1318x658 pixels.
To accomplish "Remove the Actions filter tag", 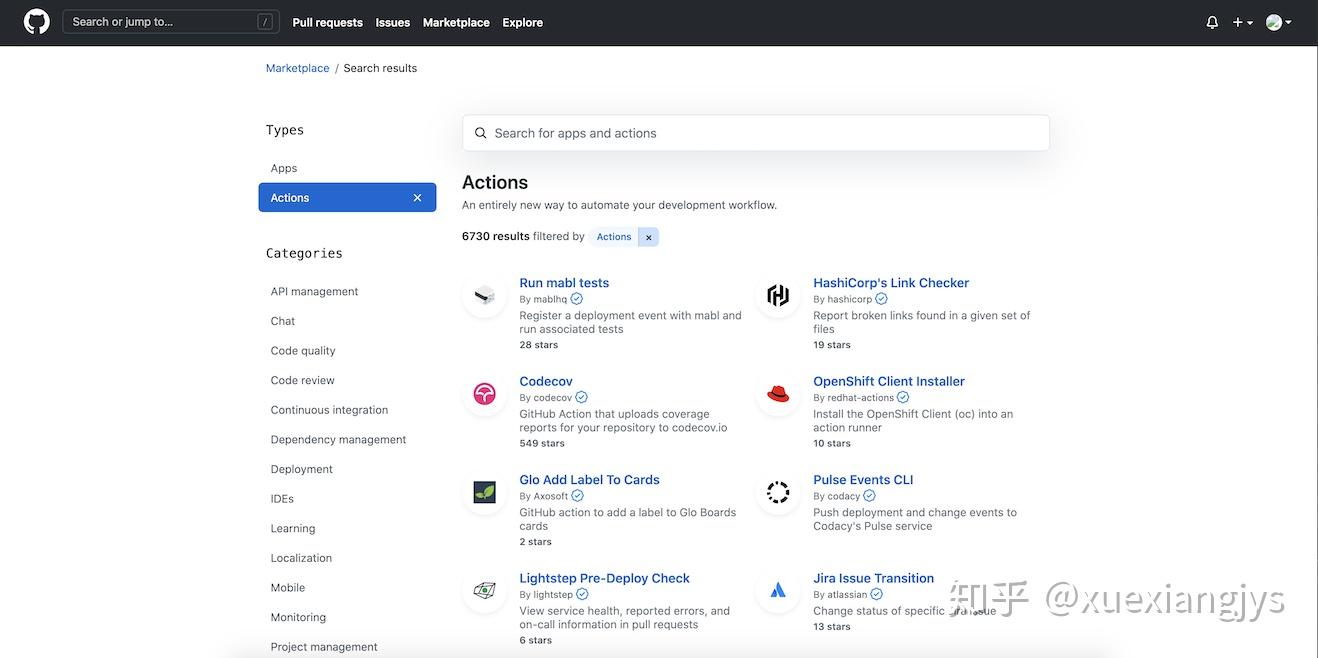I will tap(648, 237).
